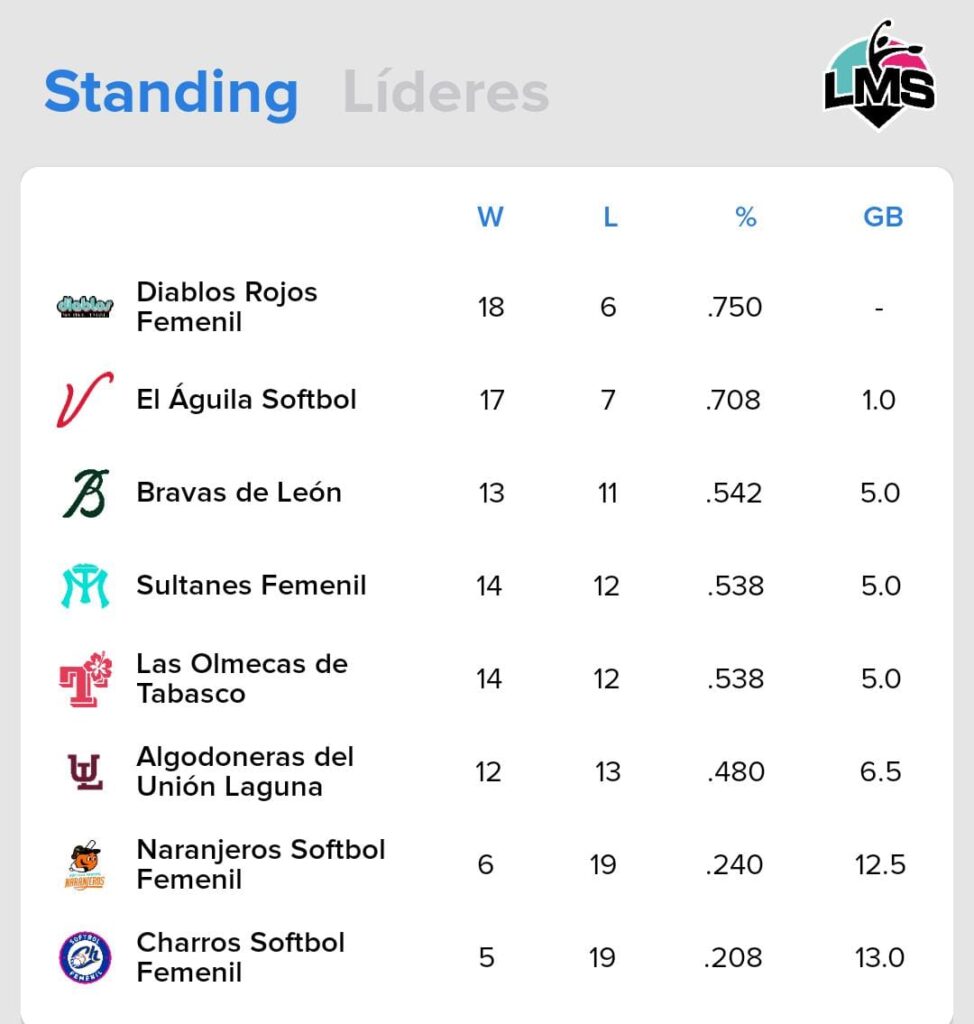
Task: Click the Las Olmecas de Tabasco logo
Action: (85, 679)
